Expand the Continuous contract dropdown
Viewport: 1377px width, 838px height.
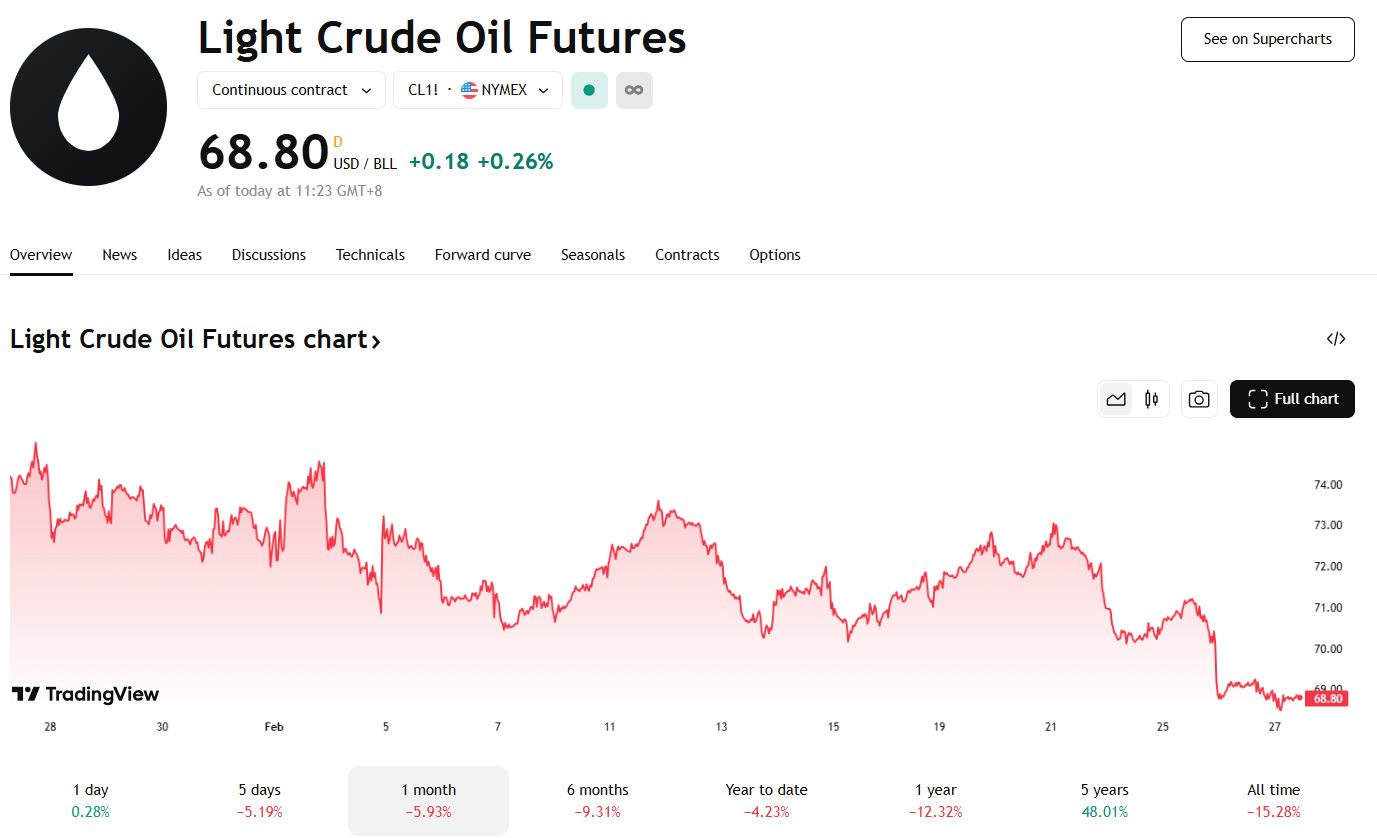tap(291, 90)
